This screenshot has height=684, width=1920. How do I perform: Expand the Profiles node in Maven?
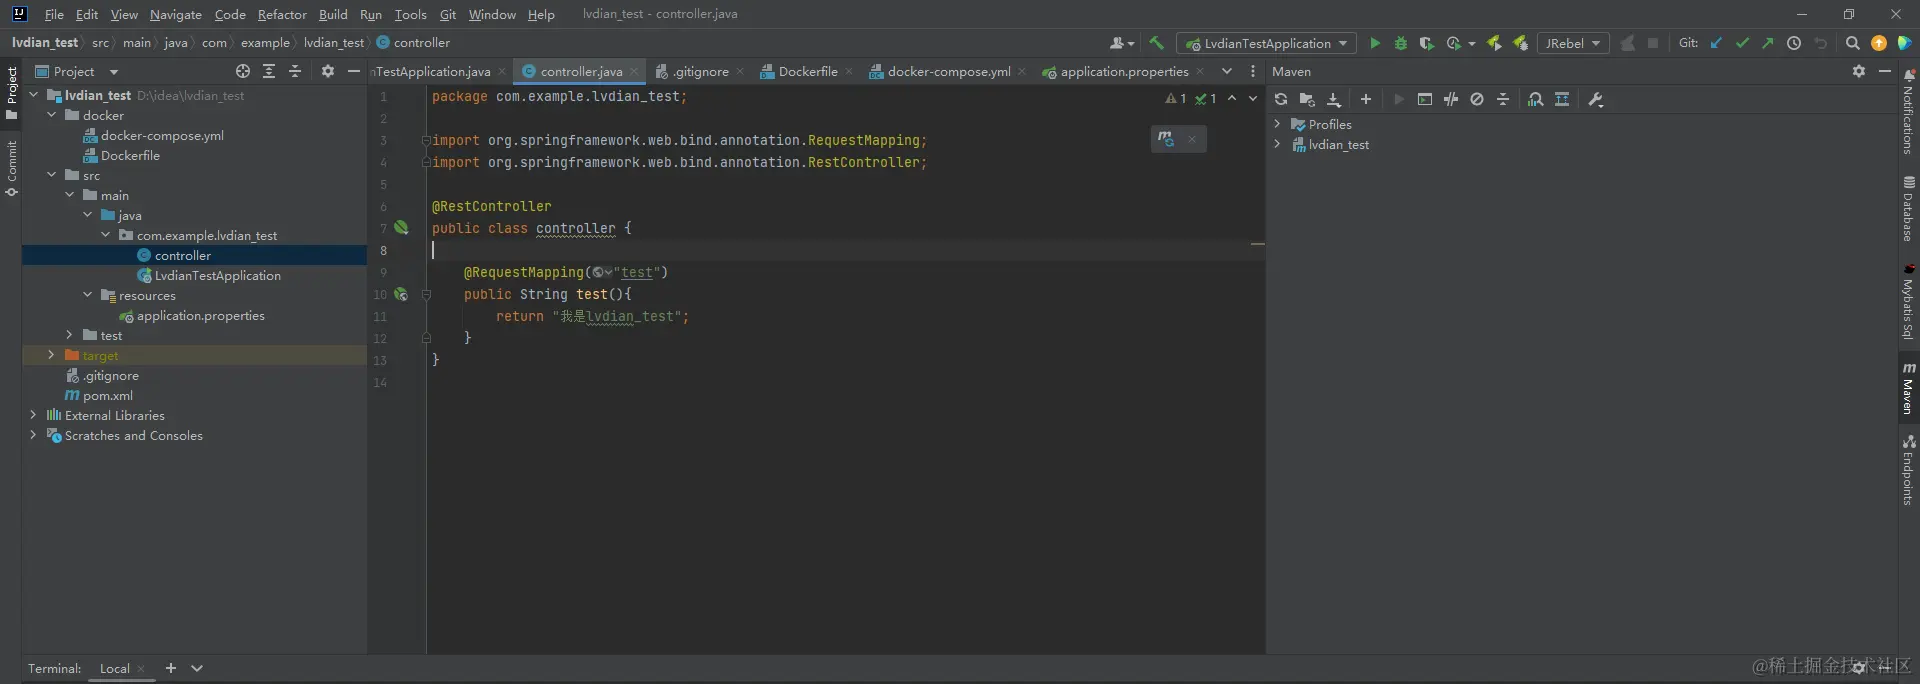coord(1277,124)
